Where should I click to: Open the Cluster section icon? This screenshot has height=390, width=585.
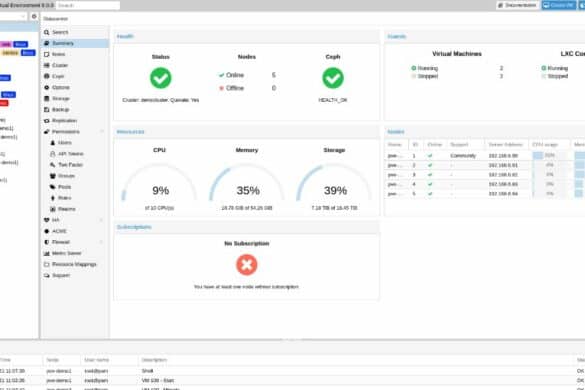click(47, 65)
